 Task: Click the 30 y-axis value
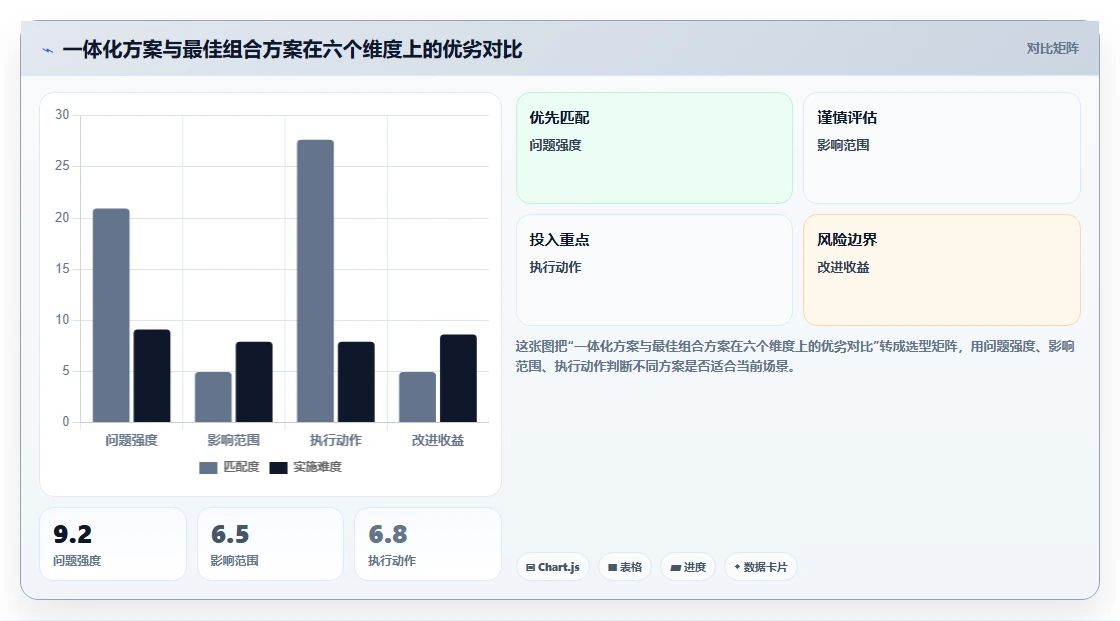[62, 115]
